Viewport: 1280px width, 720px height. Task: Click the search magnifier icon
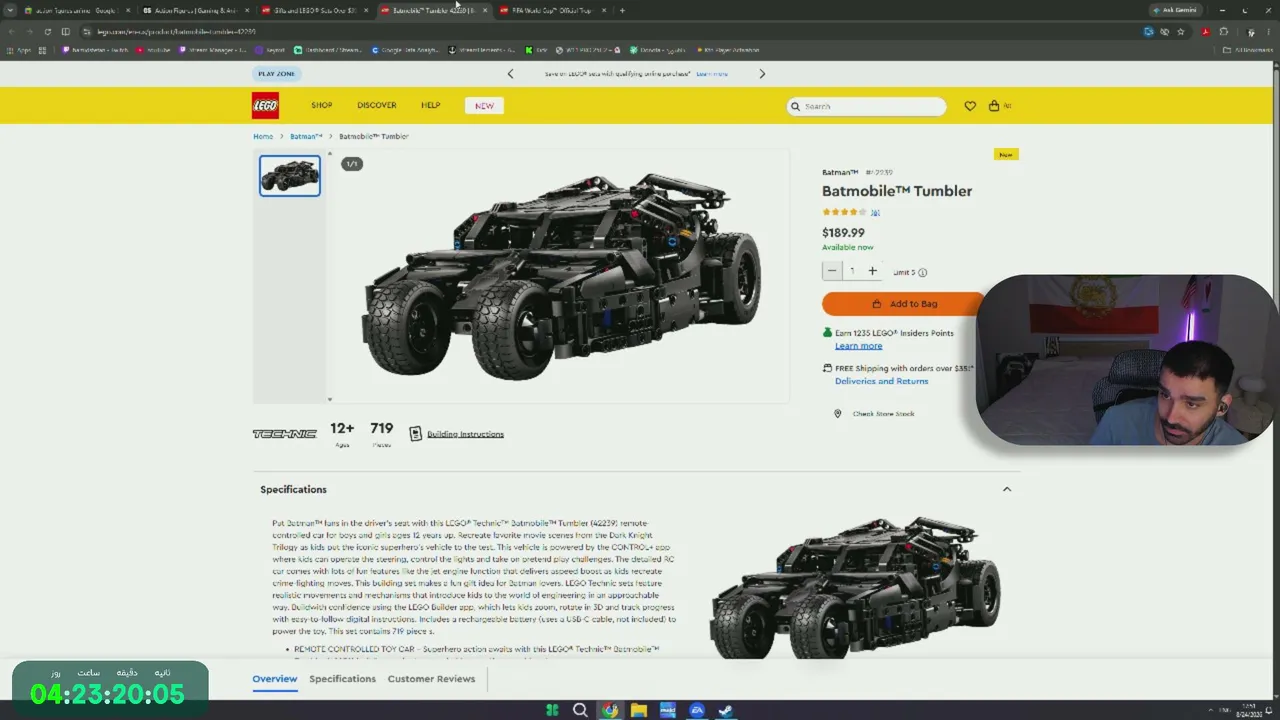(796, 106)
